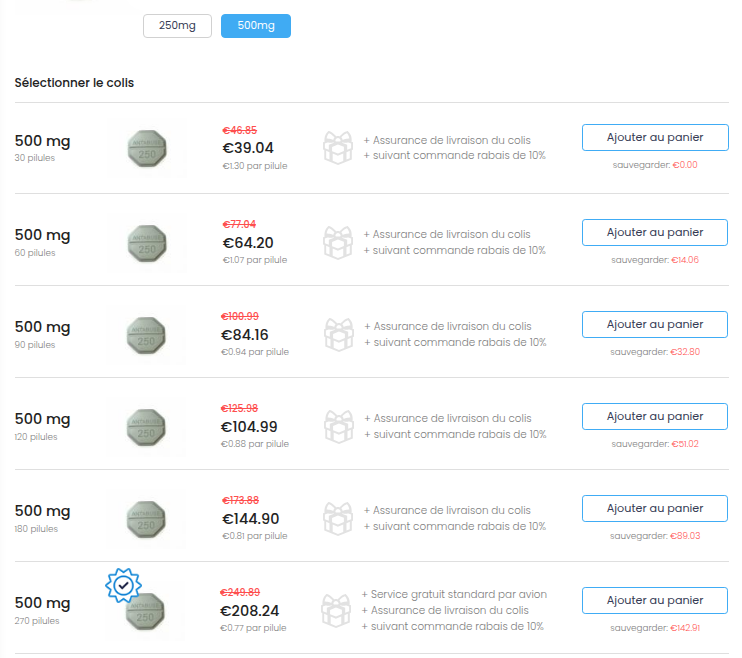Screen dimensions: 742x658
Task: Add the 30 pilules package to cart
Action: 655,138
